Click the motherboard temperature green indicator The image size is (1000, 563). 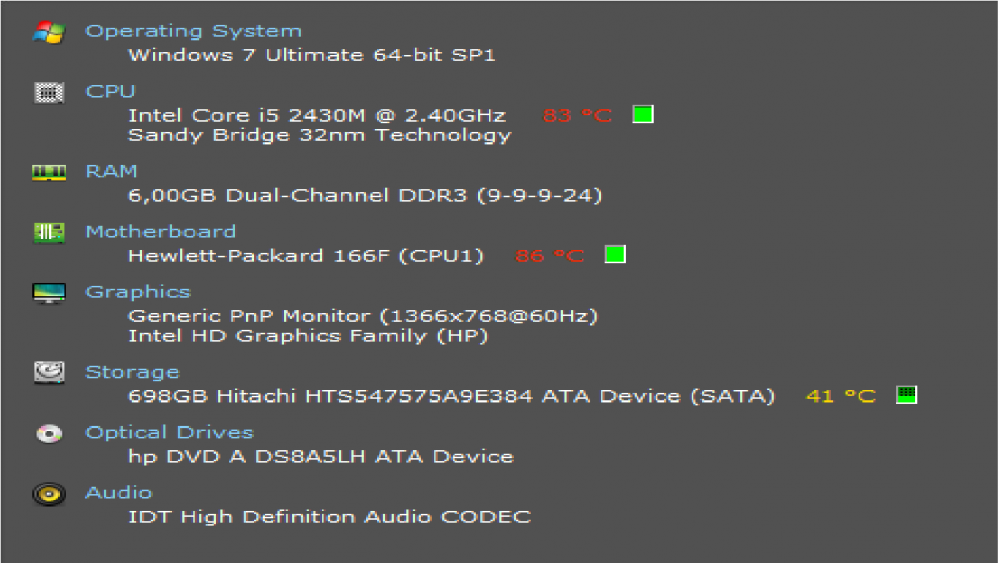615,255
